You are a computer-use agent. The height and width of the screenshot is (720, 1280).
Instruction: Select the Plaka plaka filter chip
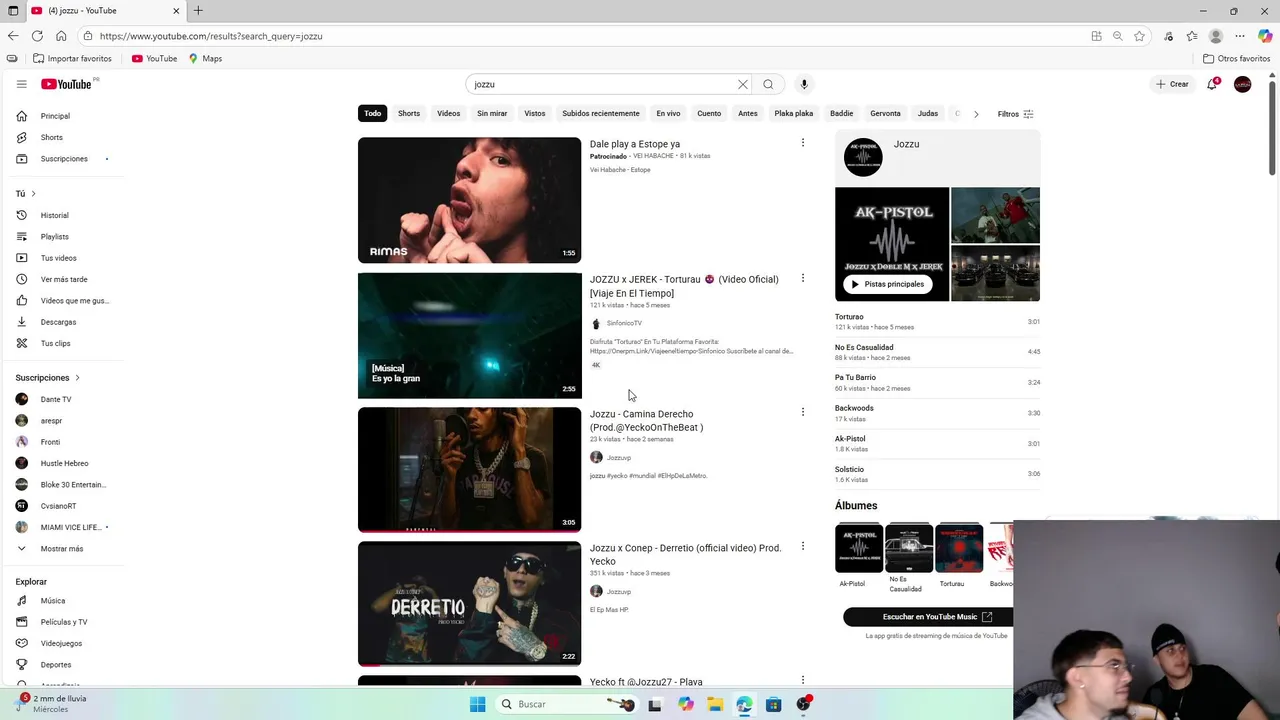click(x=794, y=113)
